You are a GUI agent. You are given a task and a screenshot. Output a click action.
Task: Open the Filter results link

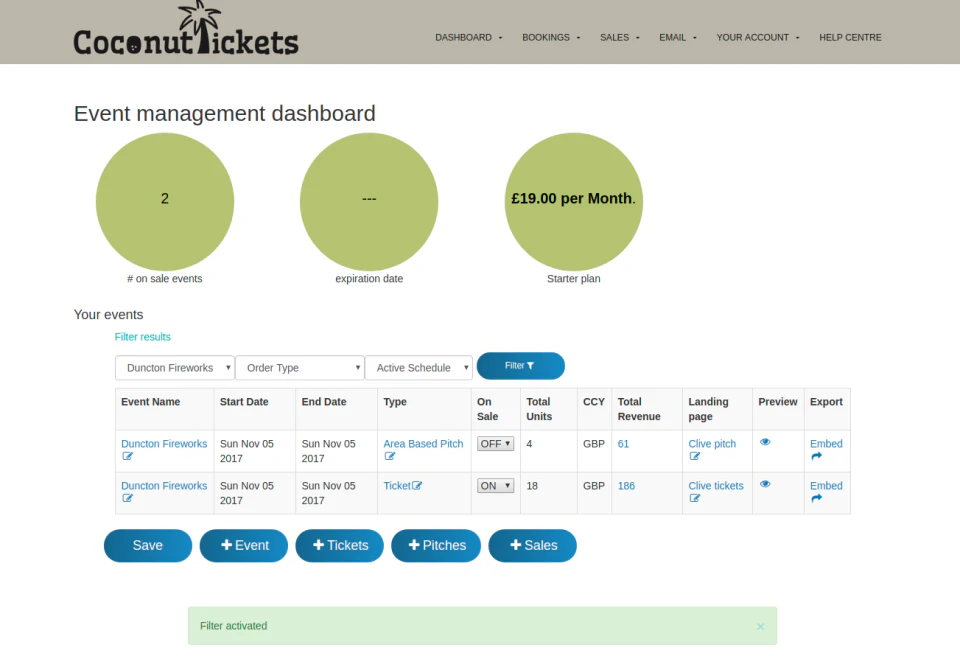(x=142, y=337)
